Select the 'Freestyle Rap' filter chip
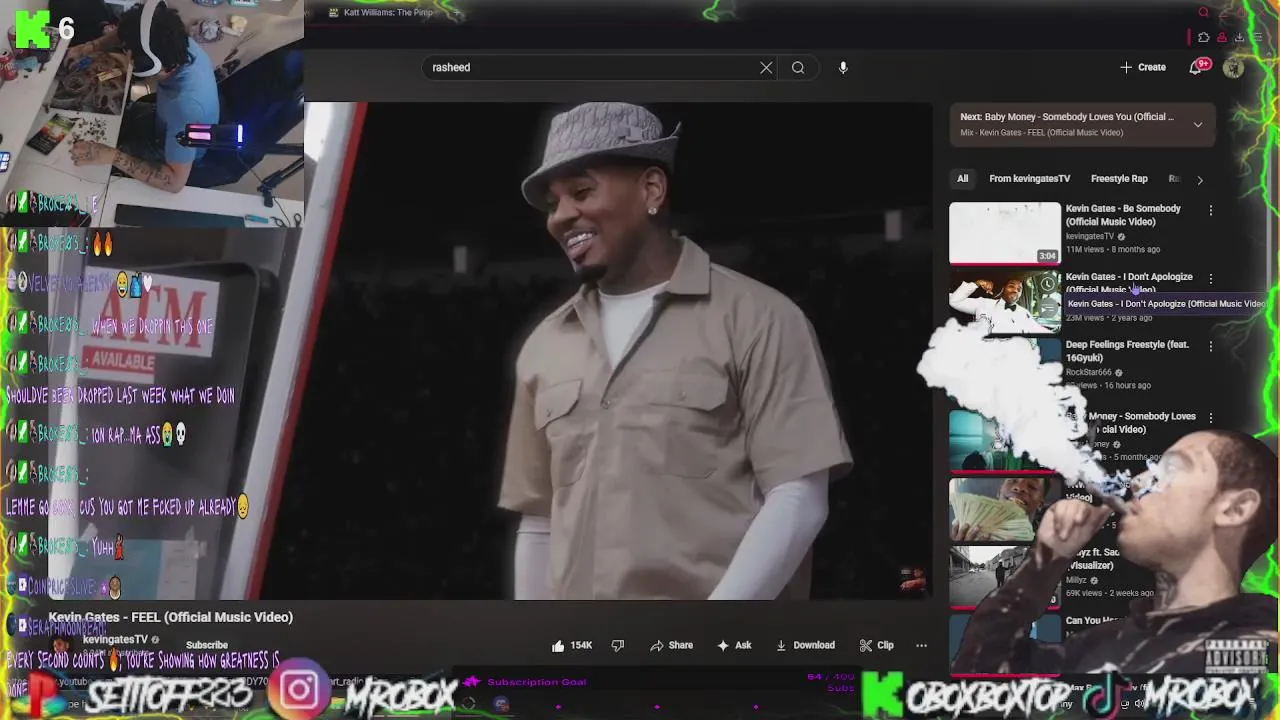Image resolution: width=1280 pixels, height=720 pixels. pyautogui.click(x=1119, y=179)
